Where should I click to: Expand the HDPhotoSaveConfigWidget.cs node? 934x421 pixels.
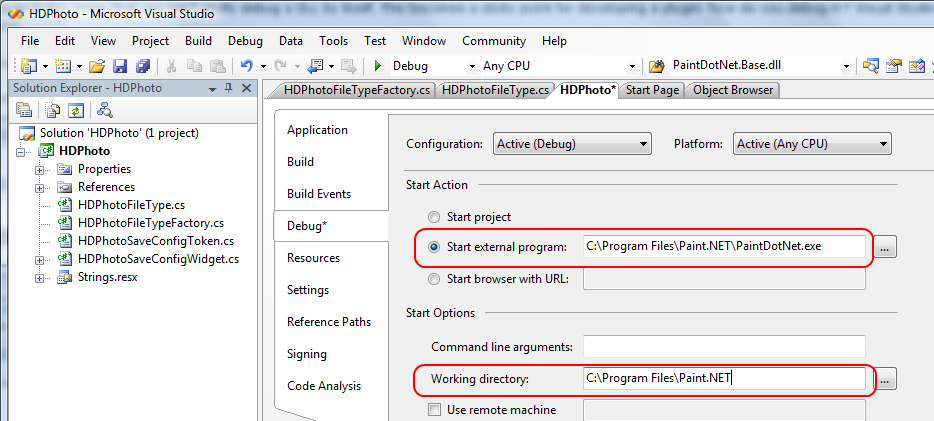pos(40,260)
